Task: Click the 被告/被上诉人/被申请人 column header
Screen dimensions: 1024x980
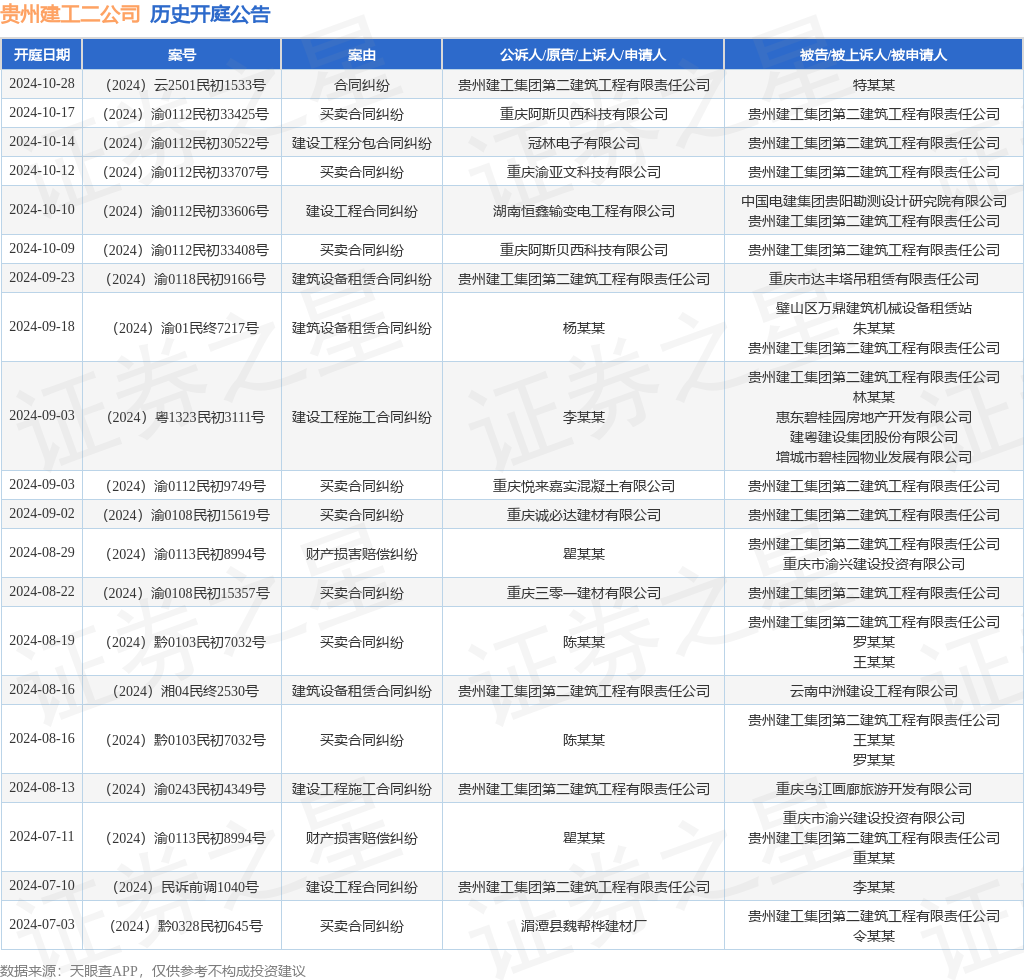Action: (x=873, y=55)
